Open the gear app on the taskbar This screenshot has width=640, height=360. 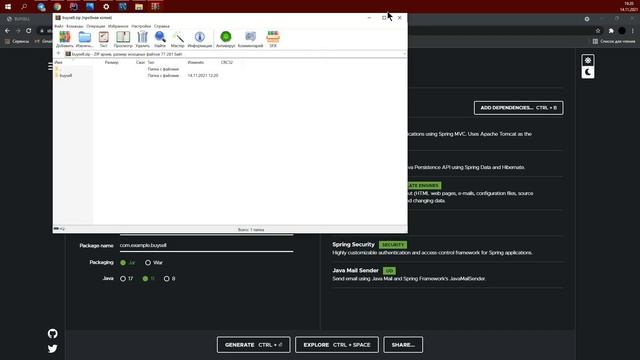pyautogui.click(x=106, y=7)
